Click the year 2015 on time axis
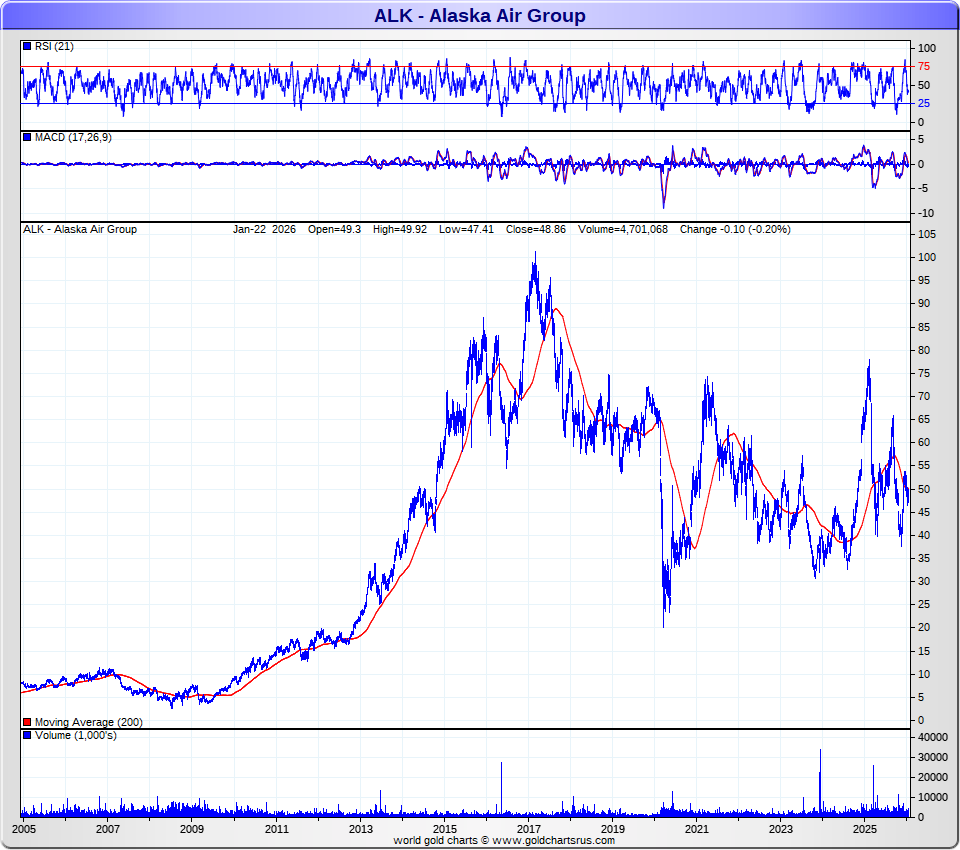Screen dimensions: 960x850 point(444,829)
